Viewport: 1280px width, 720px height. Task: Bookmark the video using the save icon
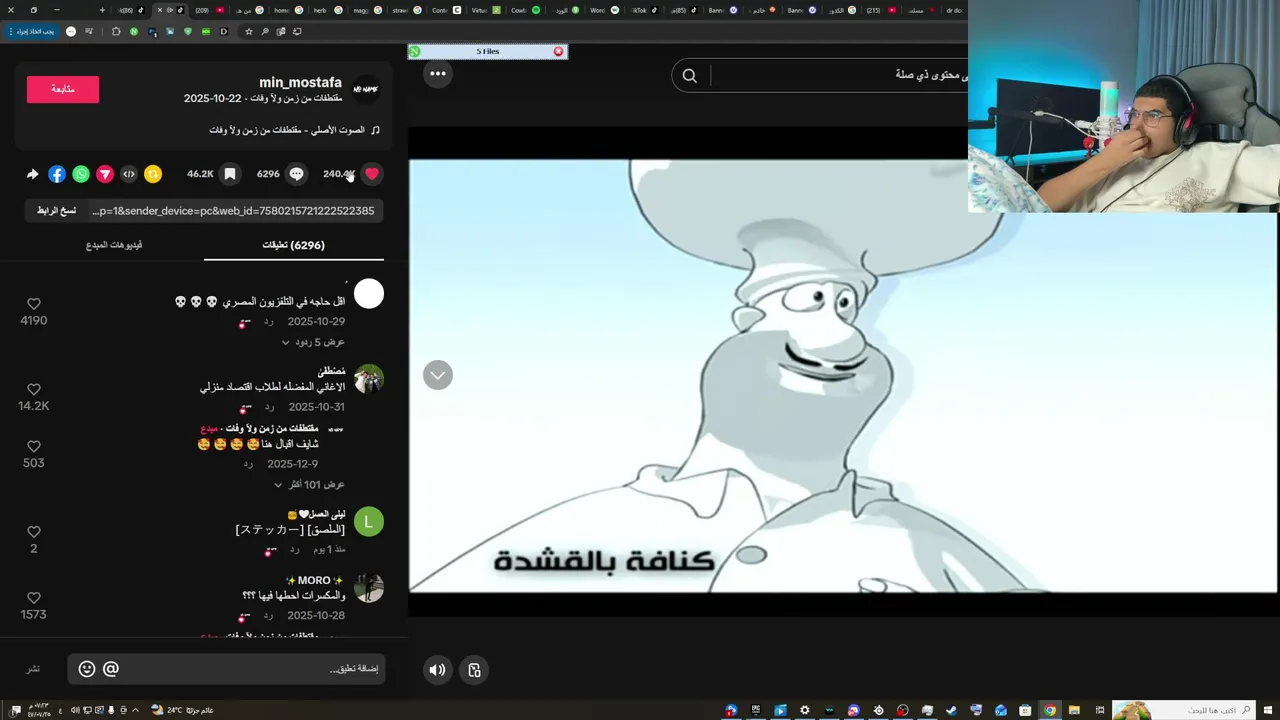click(229, 174)
